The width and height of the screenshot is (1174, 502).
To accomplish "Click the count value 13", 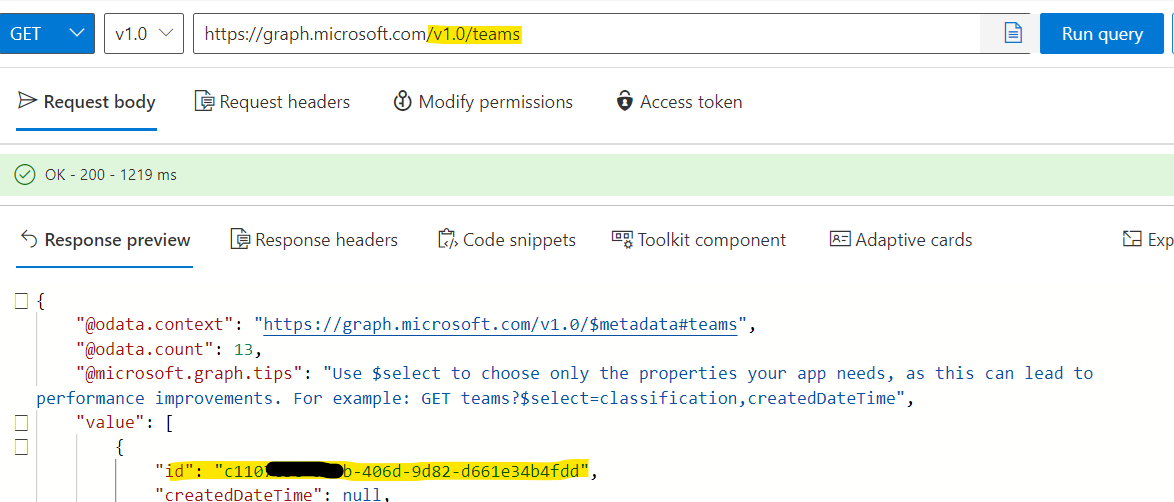I will 243,349.
